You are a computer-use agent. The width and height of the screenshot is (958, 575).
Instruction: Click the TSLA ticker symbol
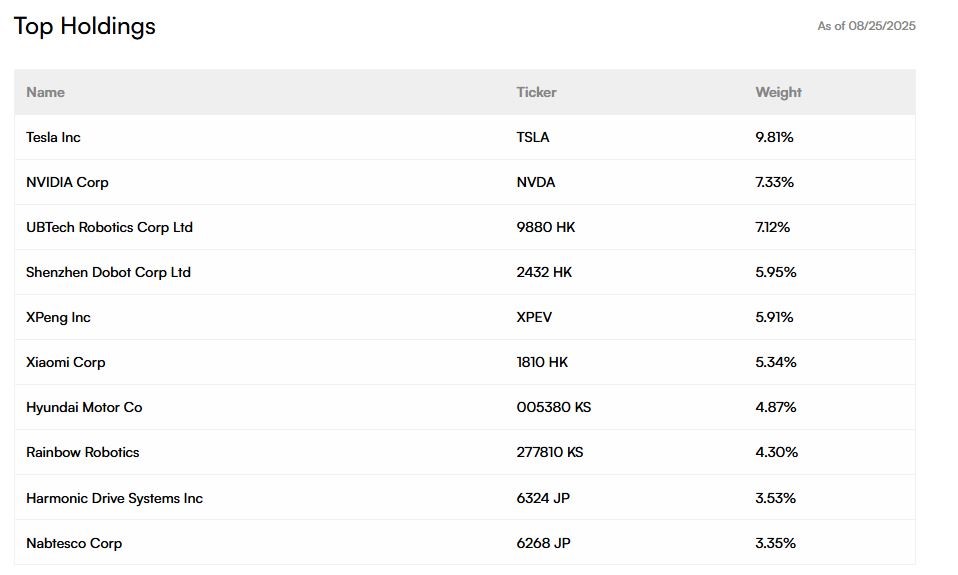click(532, 137)
